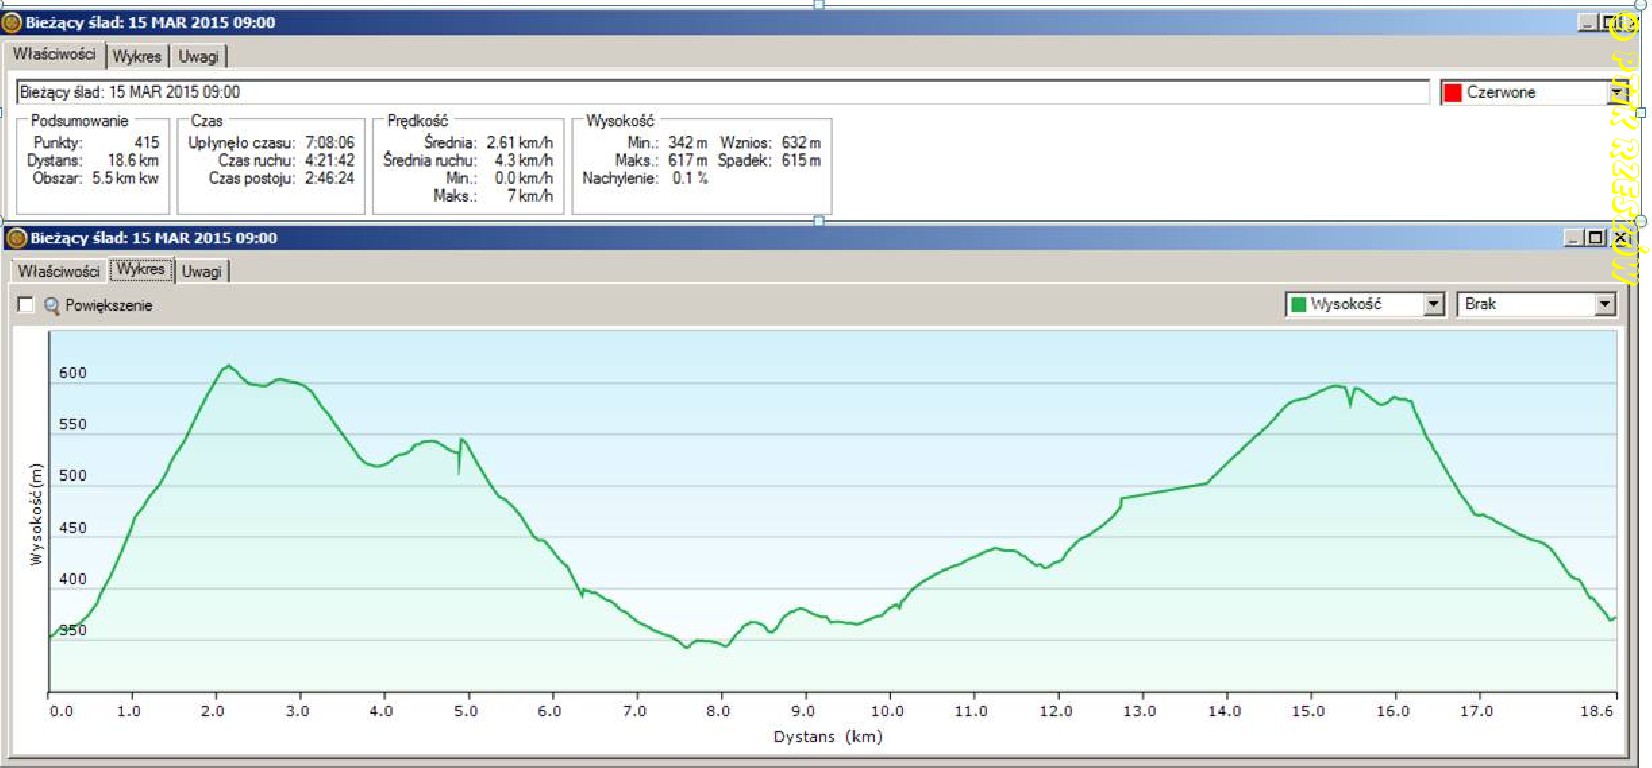Open the Czerwone color dropdown

click(1616, 92)
